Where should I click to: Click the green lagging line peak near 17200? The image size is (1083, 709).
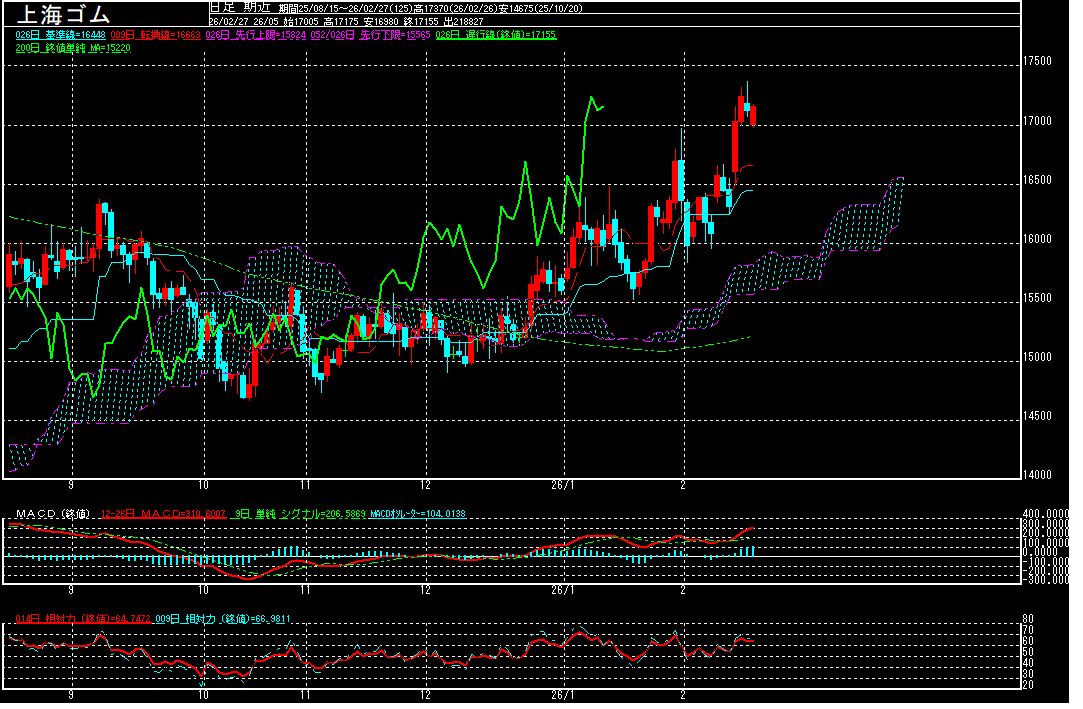click(x=592, y=98)
